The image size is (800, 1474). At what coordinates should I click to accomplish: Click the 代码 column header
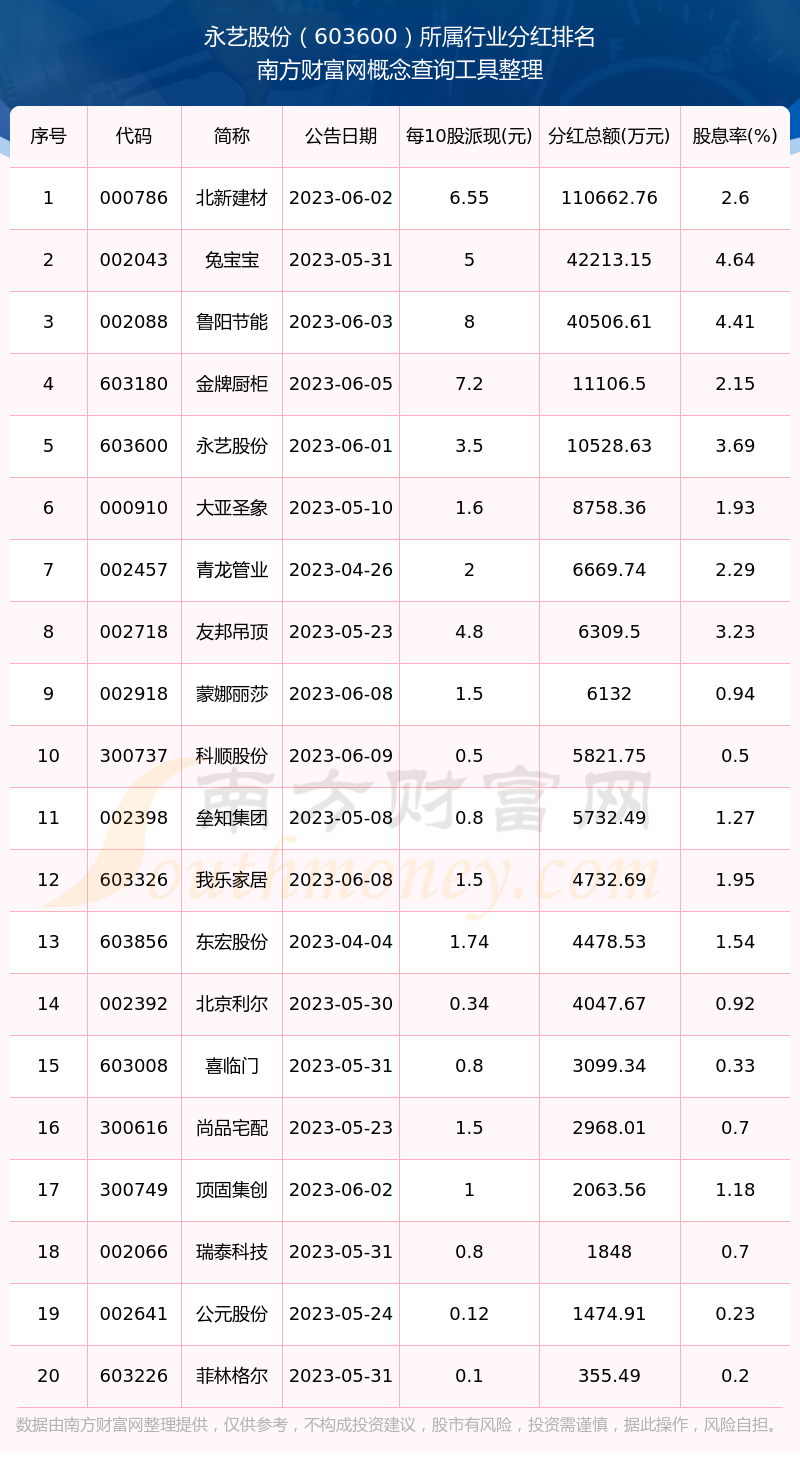tap(134, 136)
